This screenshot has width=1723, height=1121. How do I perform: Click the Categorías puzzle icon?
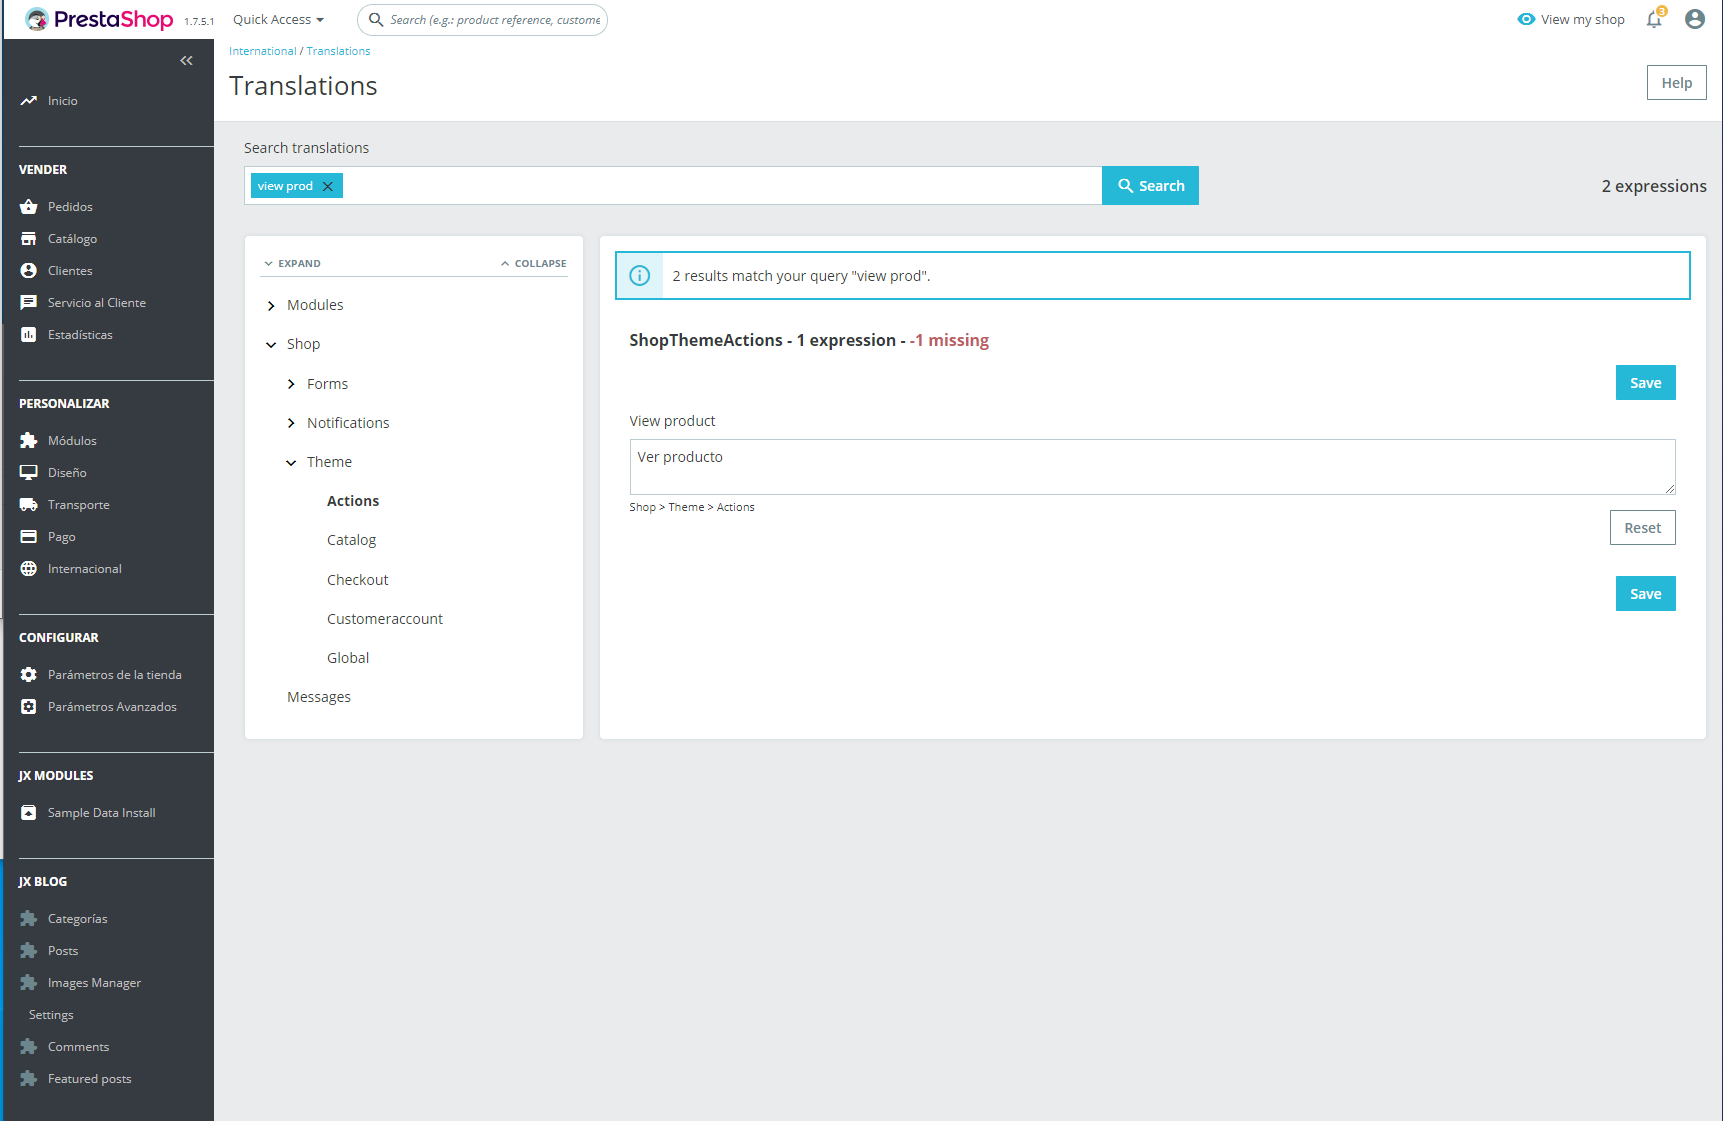click(x=28, y=919)
